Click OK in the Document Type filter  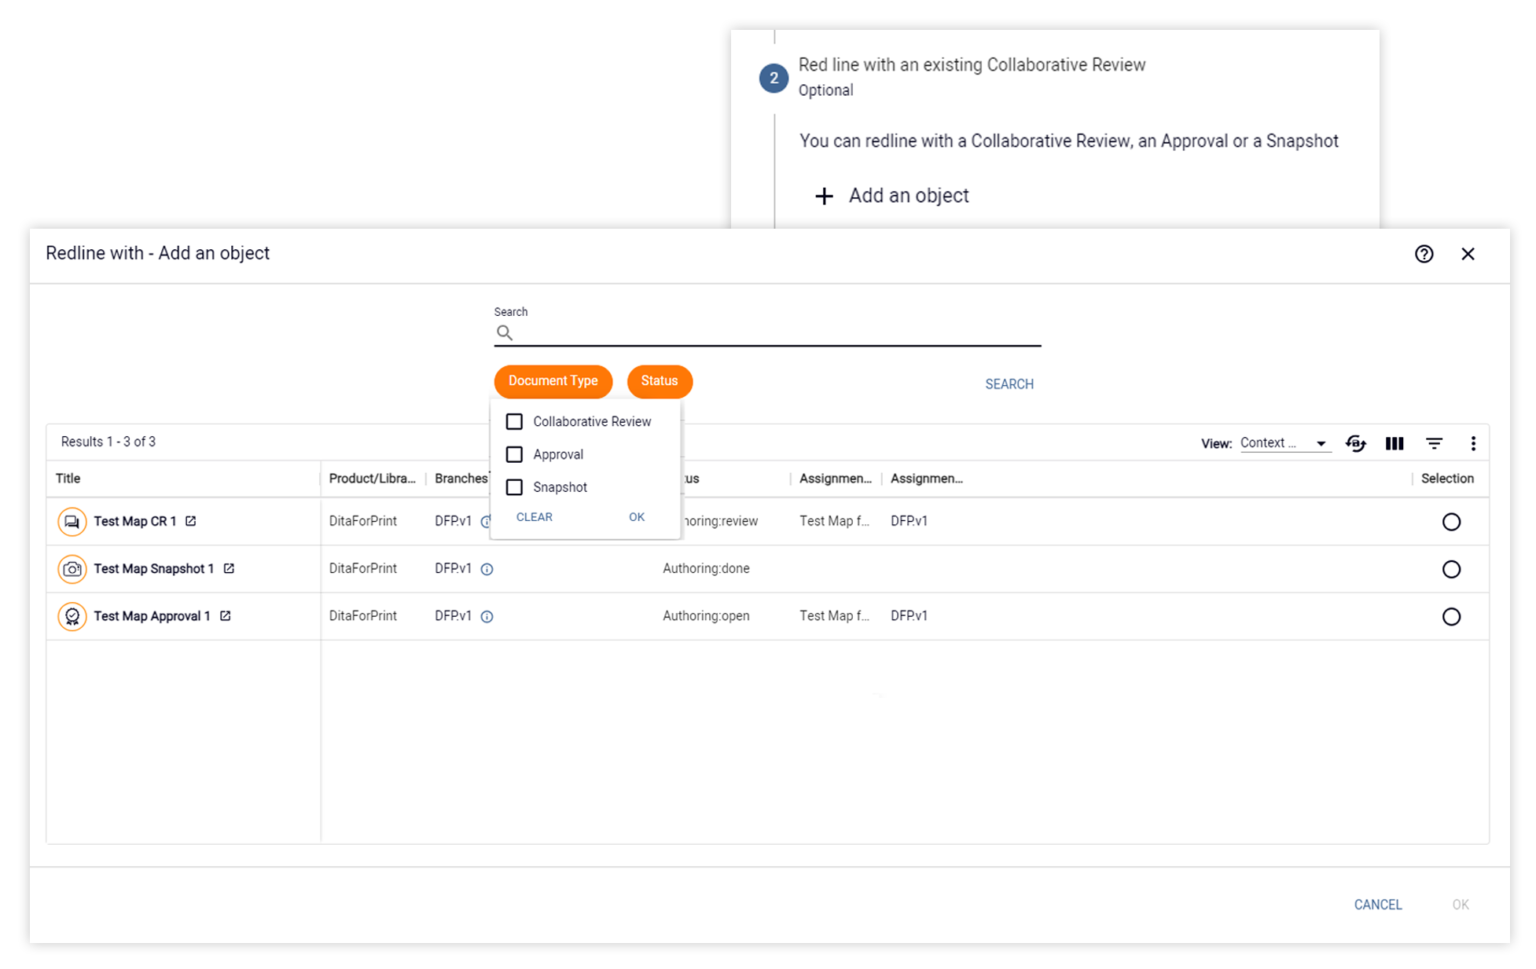coord(637,517)
